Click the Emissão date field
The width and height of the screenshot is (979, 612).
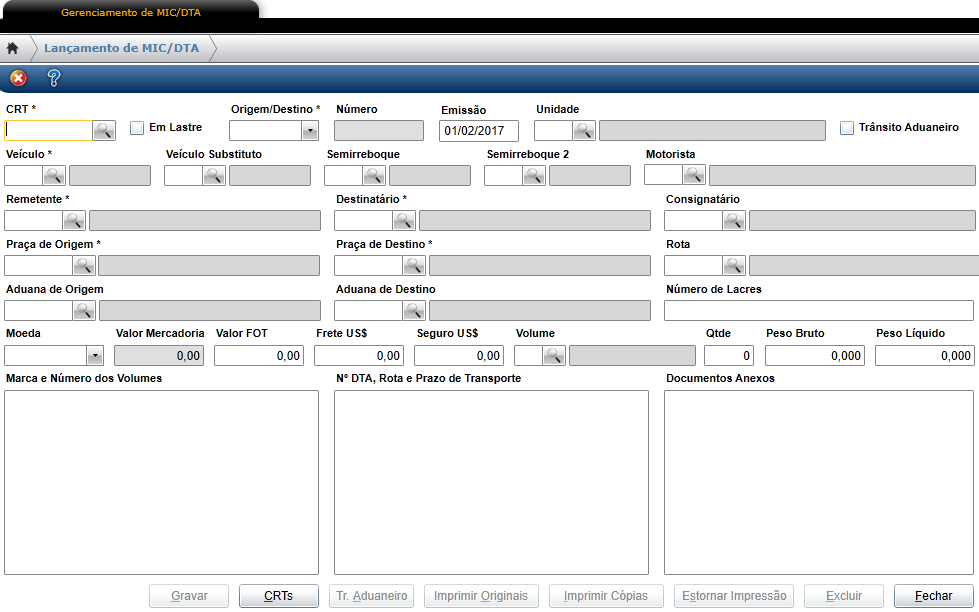click(x=479, y=131)
